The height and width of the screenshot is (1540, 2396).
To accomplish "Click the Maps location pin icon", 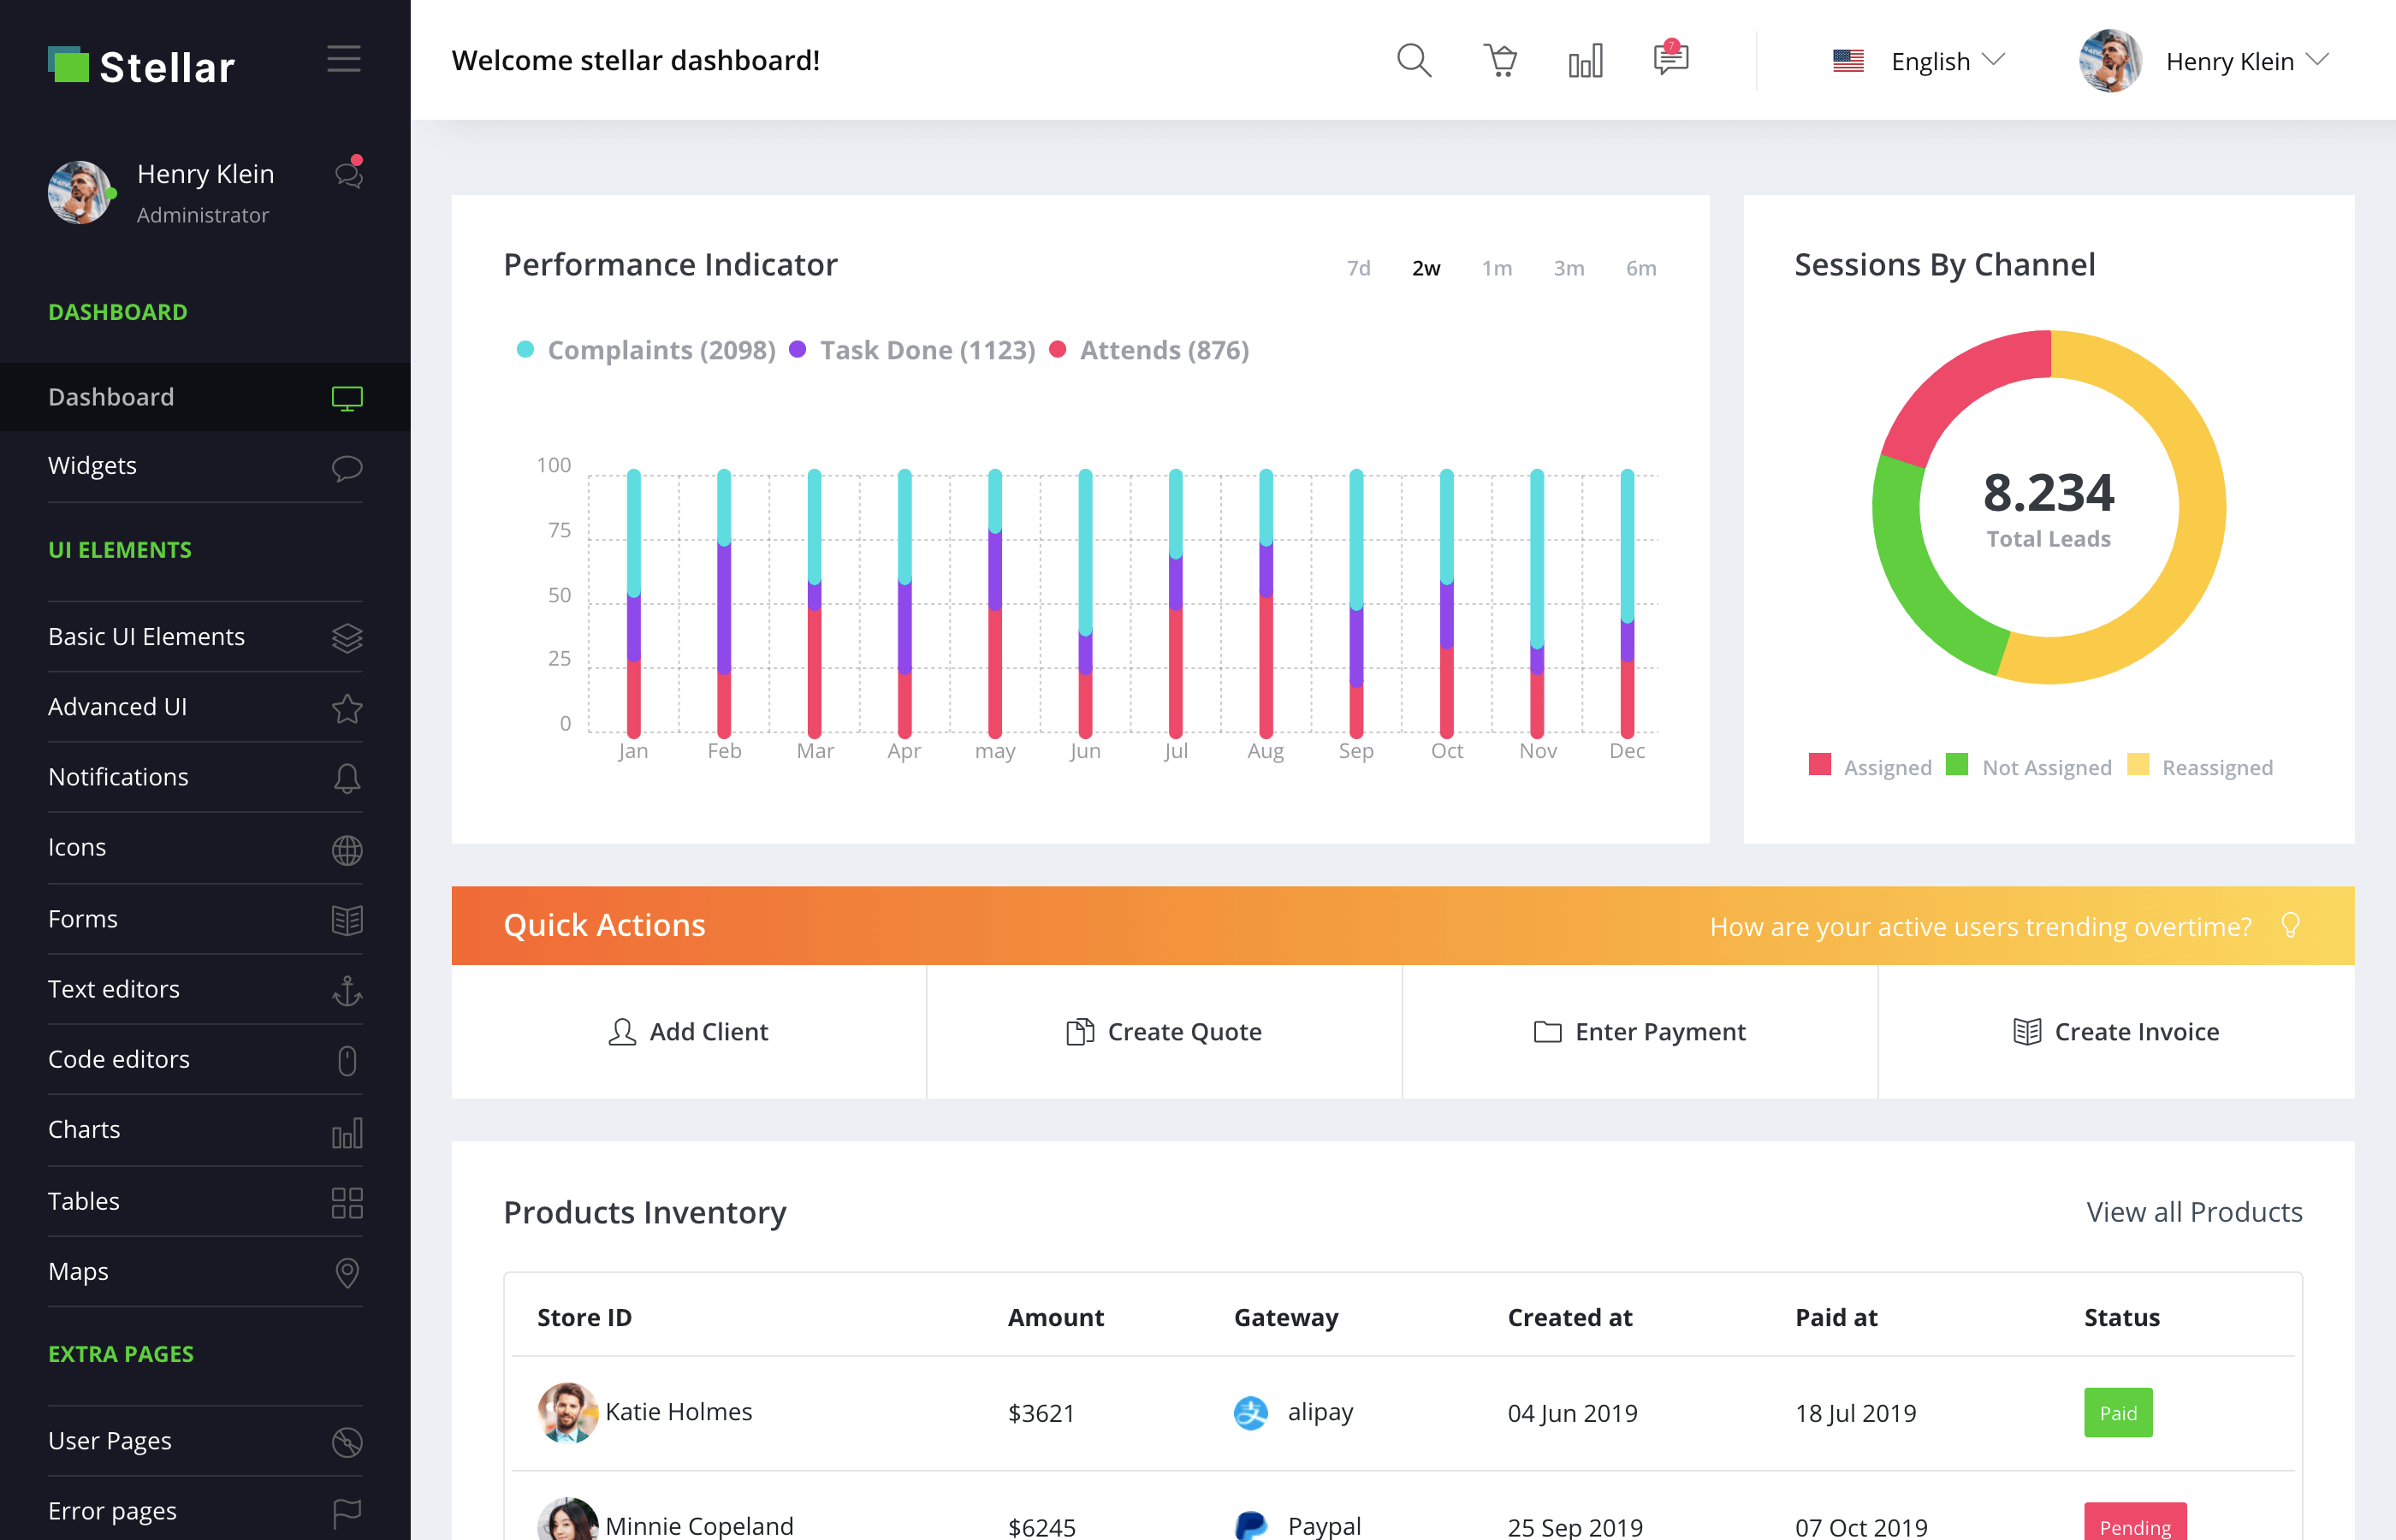I will coord(346,1272).
